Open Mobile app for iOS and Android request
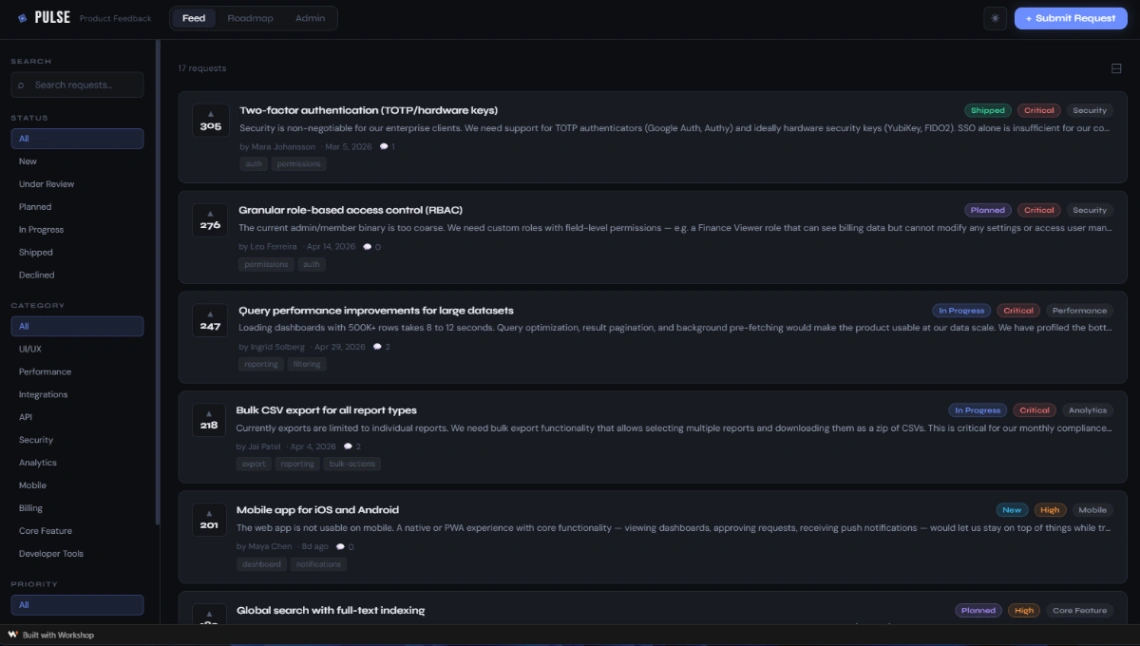This screenshot has width=1140, height=646. tap(318, 510)
